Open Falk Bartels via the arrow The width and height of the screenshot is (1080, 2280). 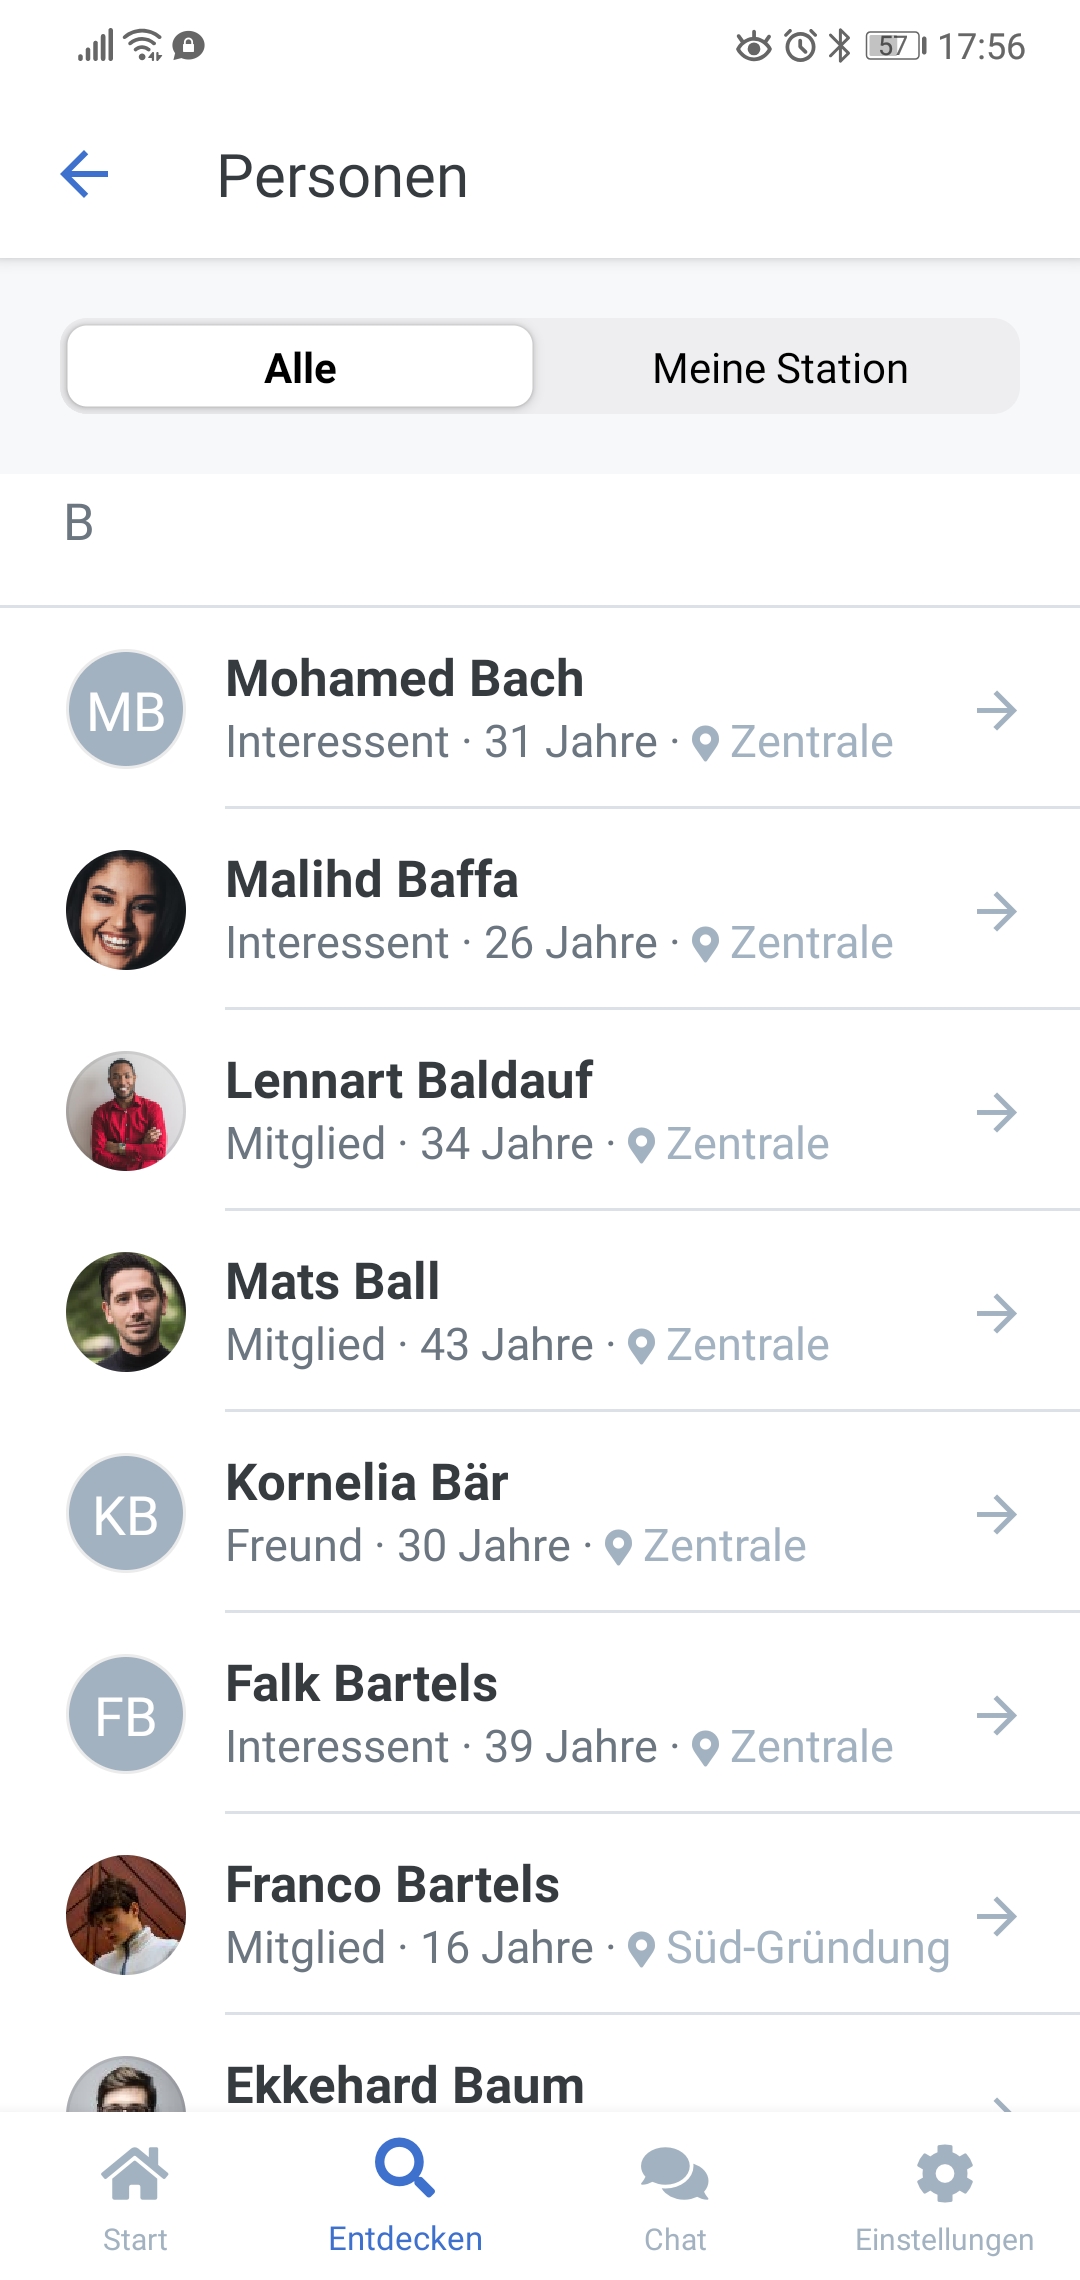[x=996, y=1716]
